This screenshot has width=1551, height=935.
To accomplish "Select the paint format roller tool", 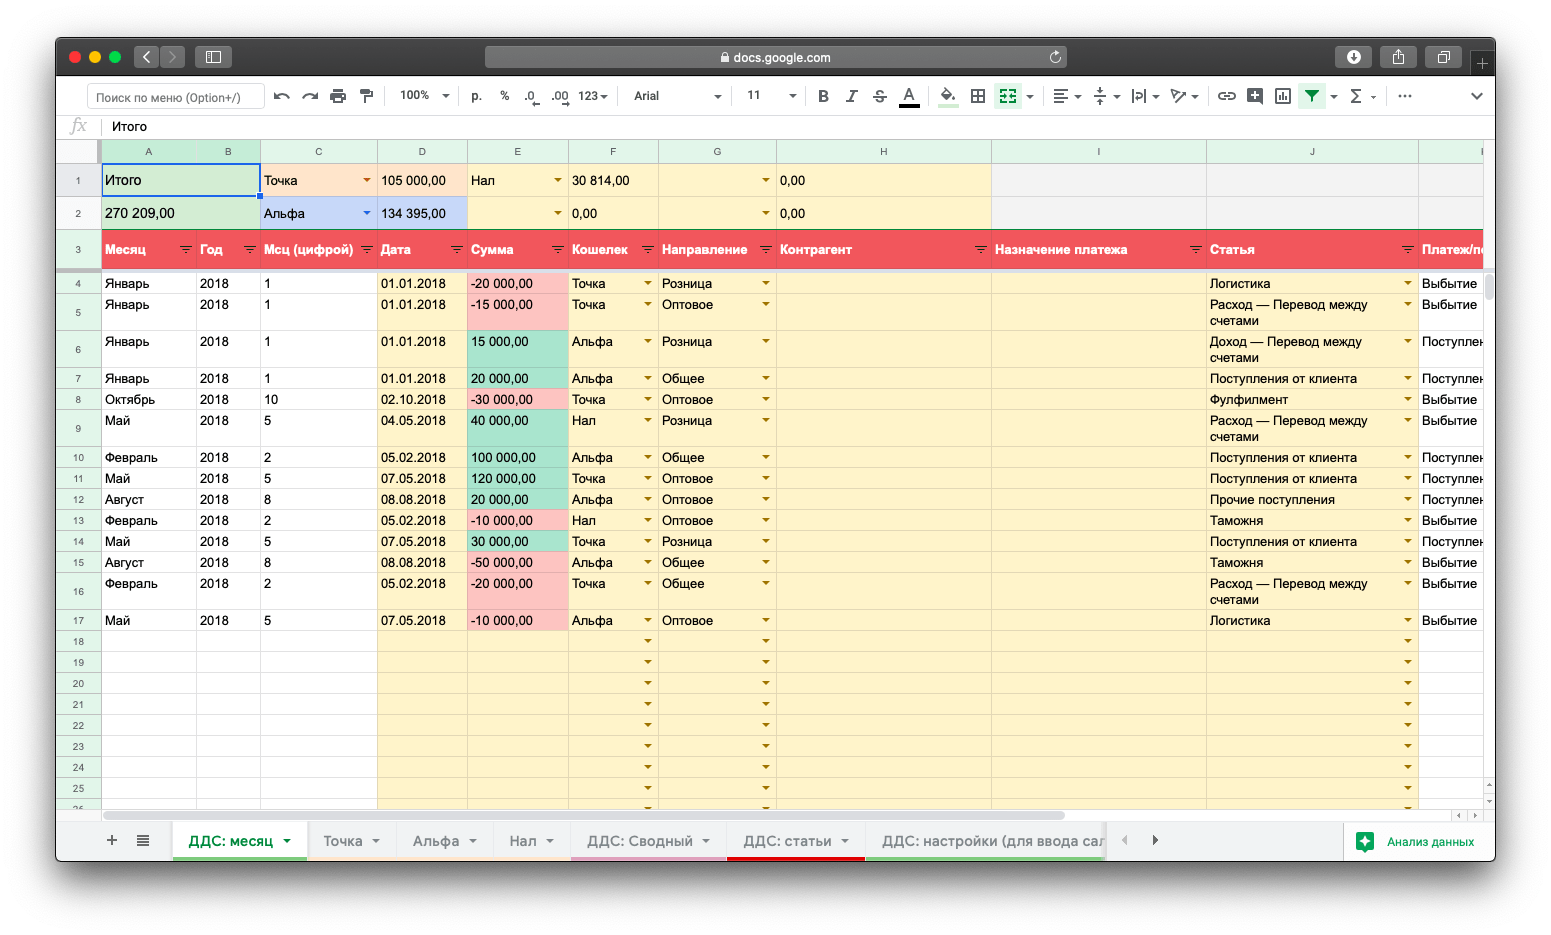I will [x=366, y=96].
